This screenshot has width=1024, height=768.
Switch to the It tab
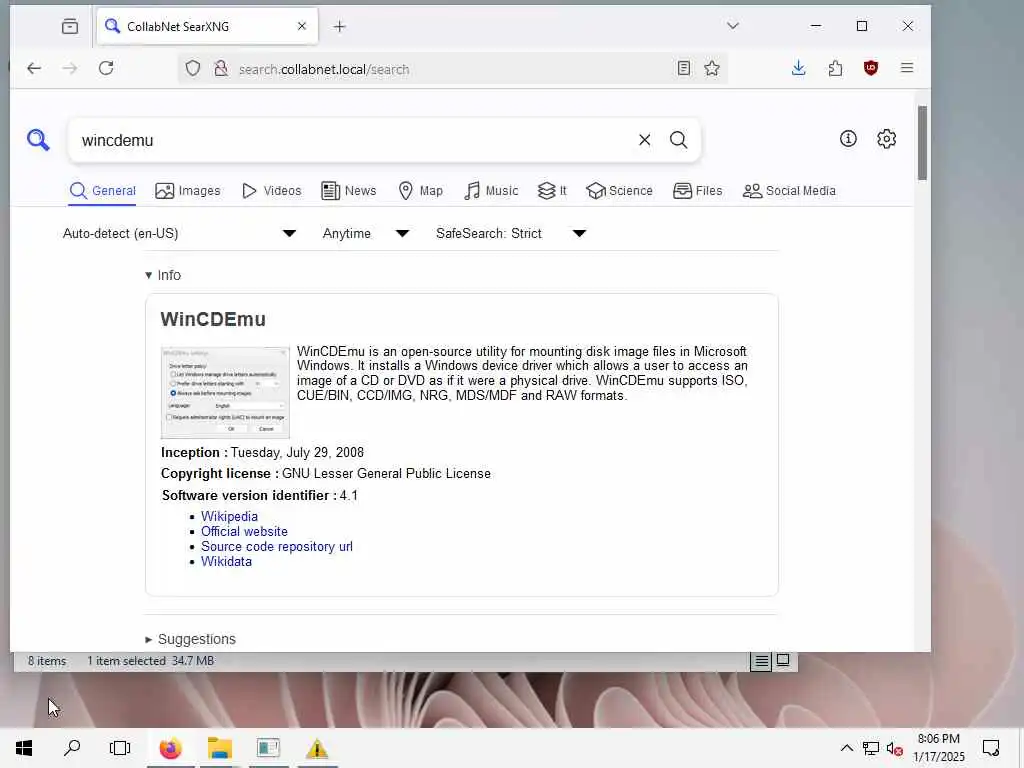tap(552, 191)
